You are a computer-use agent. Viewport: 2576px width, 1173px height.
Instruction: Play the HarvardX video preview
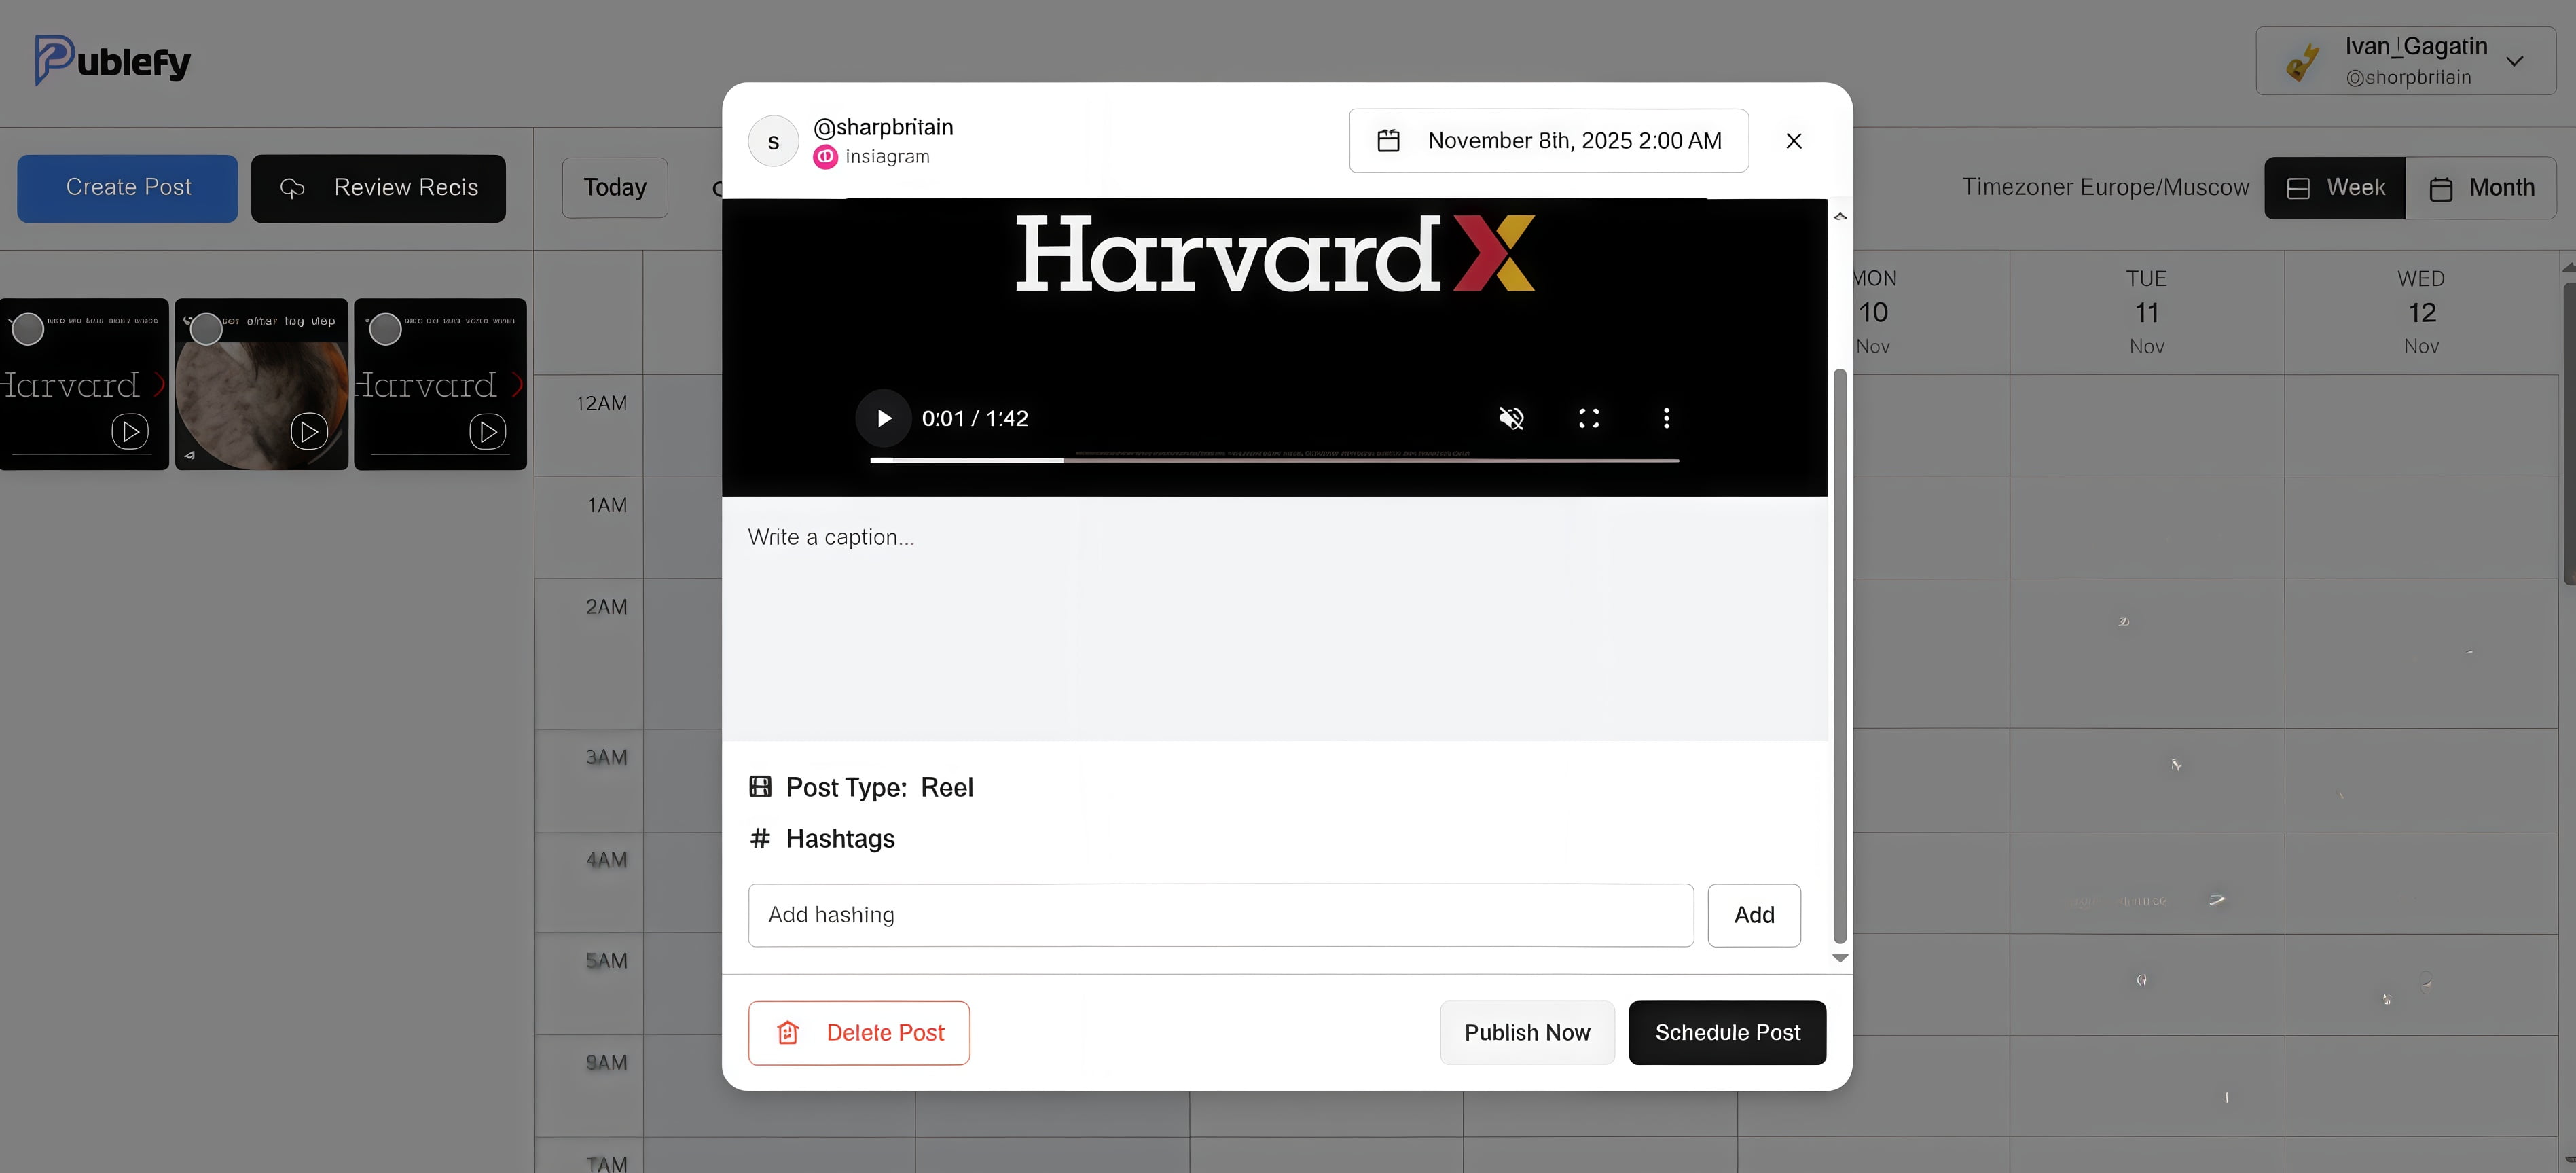coord(883,418)
